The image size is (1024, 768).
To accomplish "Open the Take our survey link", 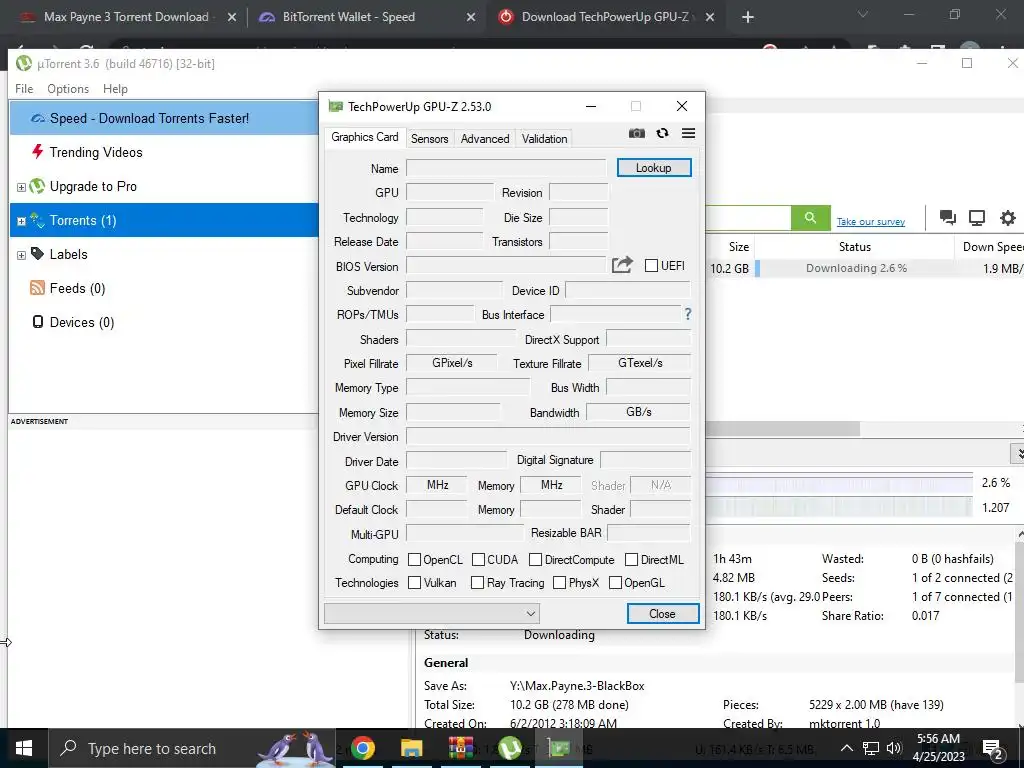I will [x=871, y=221].
